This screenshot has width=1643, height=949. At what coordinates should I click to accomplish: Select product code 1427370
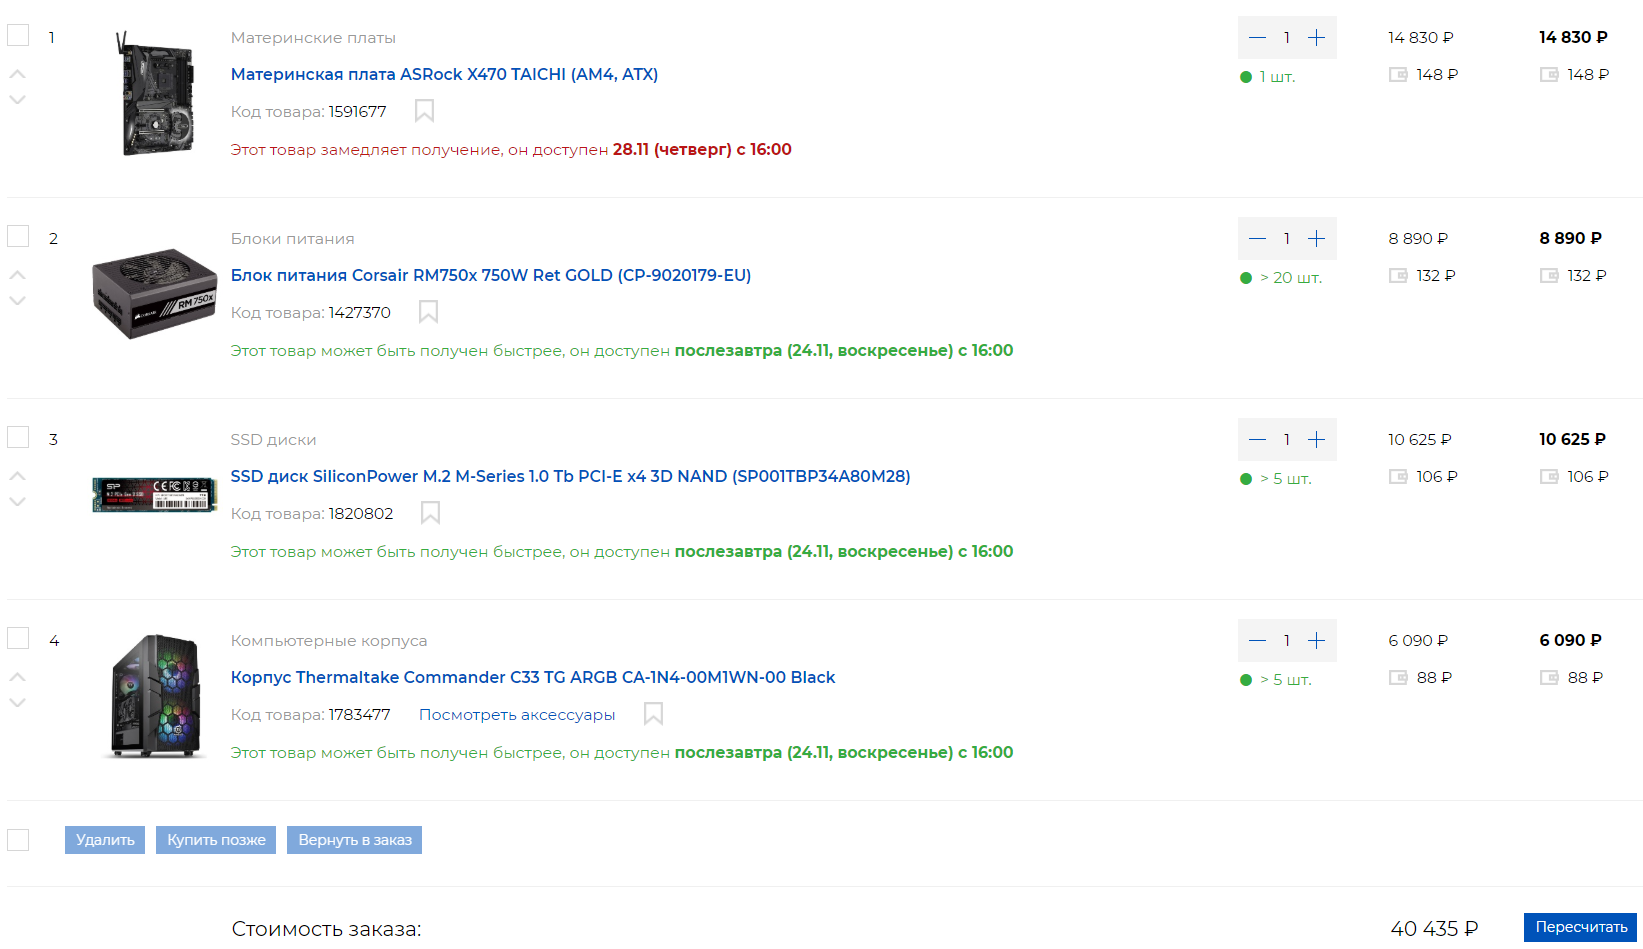pos(360,313)
